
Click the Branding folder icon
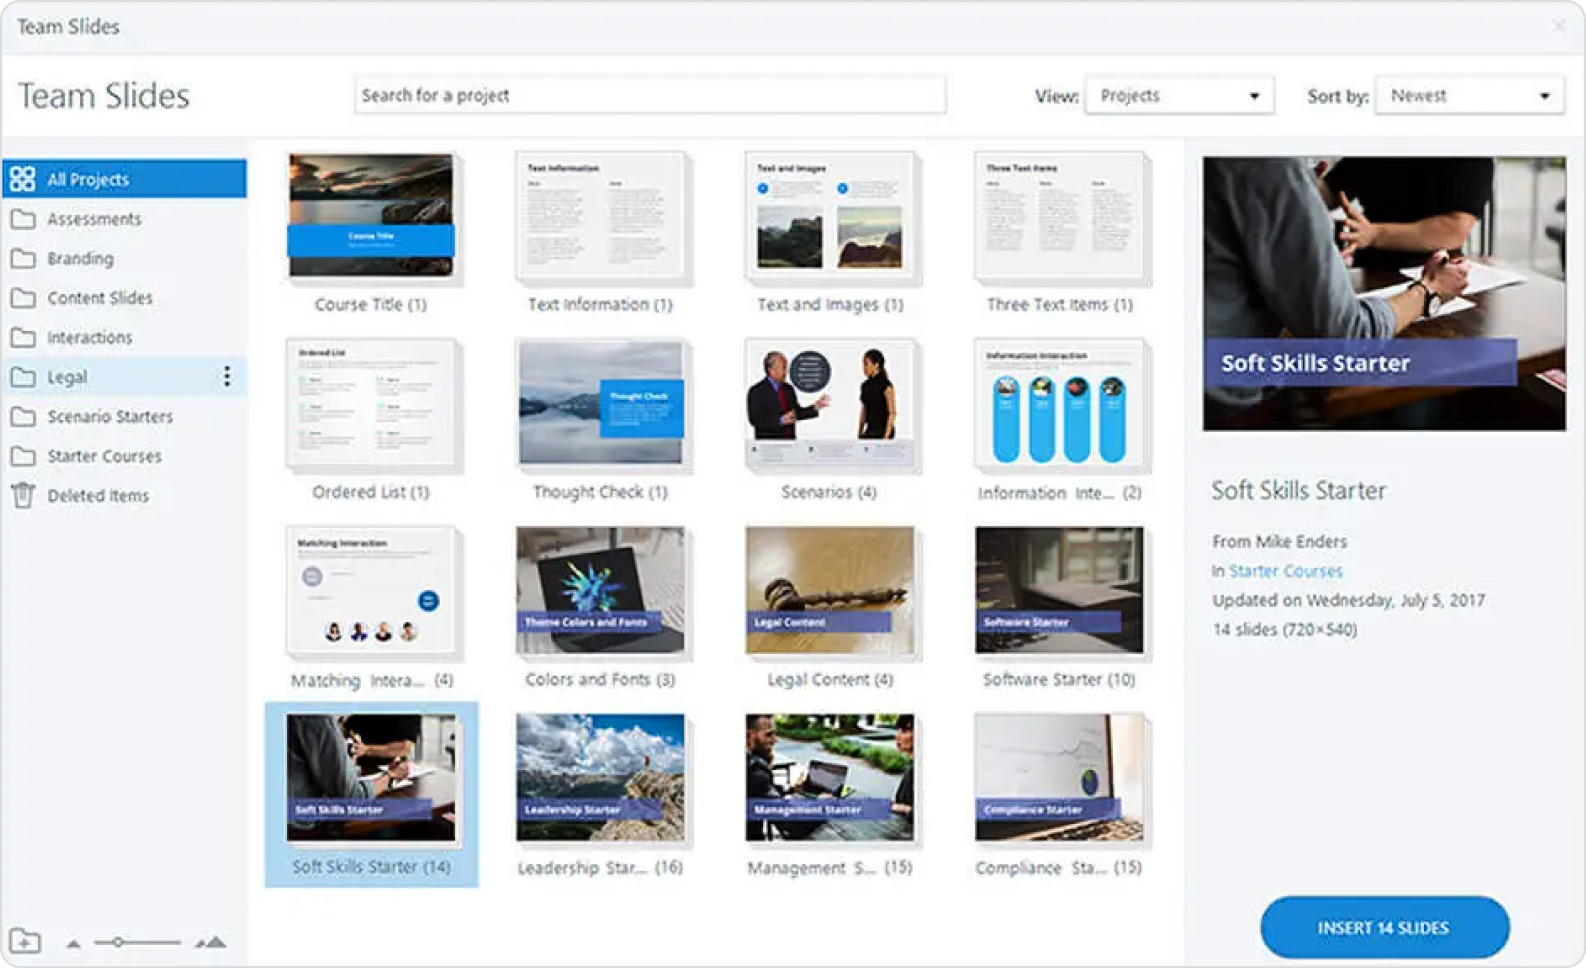click(x=23, y=258)
